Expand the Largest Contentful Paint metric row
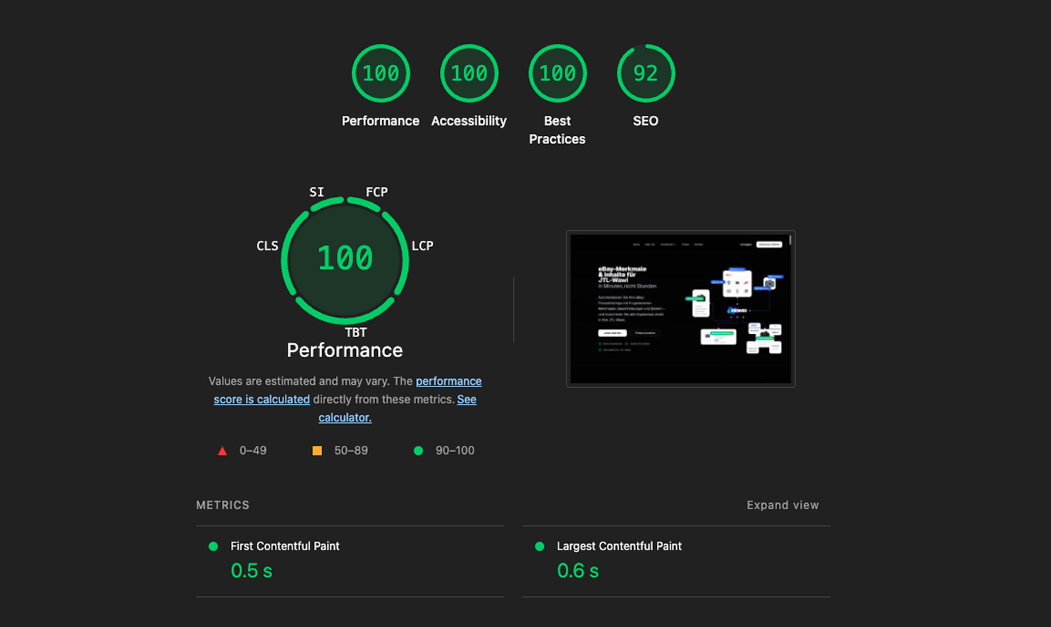This screenshot has height=627, width=1051. tap(619, 546)
